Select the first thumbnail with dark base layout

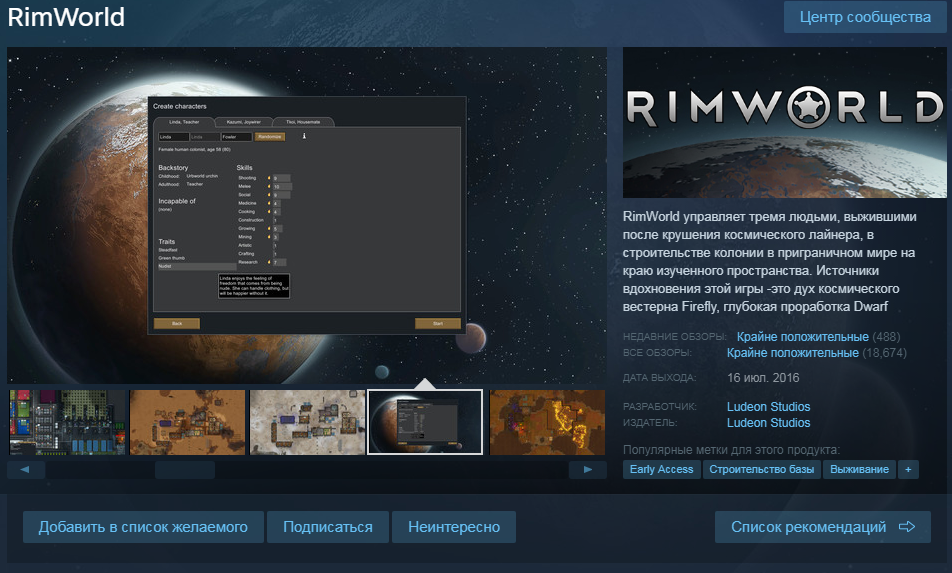[67, 422]
